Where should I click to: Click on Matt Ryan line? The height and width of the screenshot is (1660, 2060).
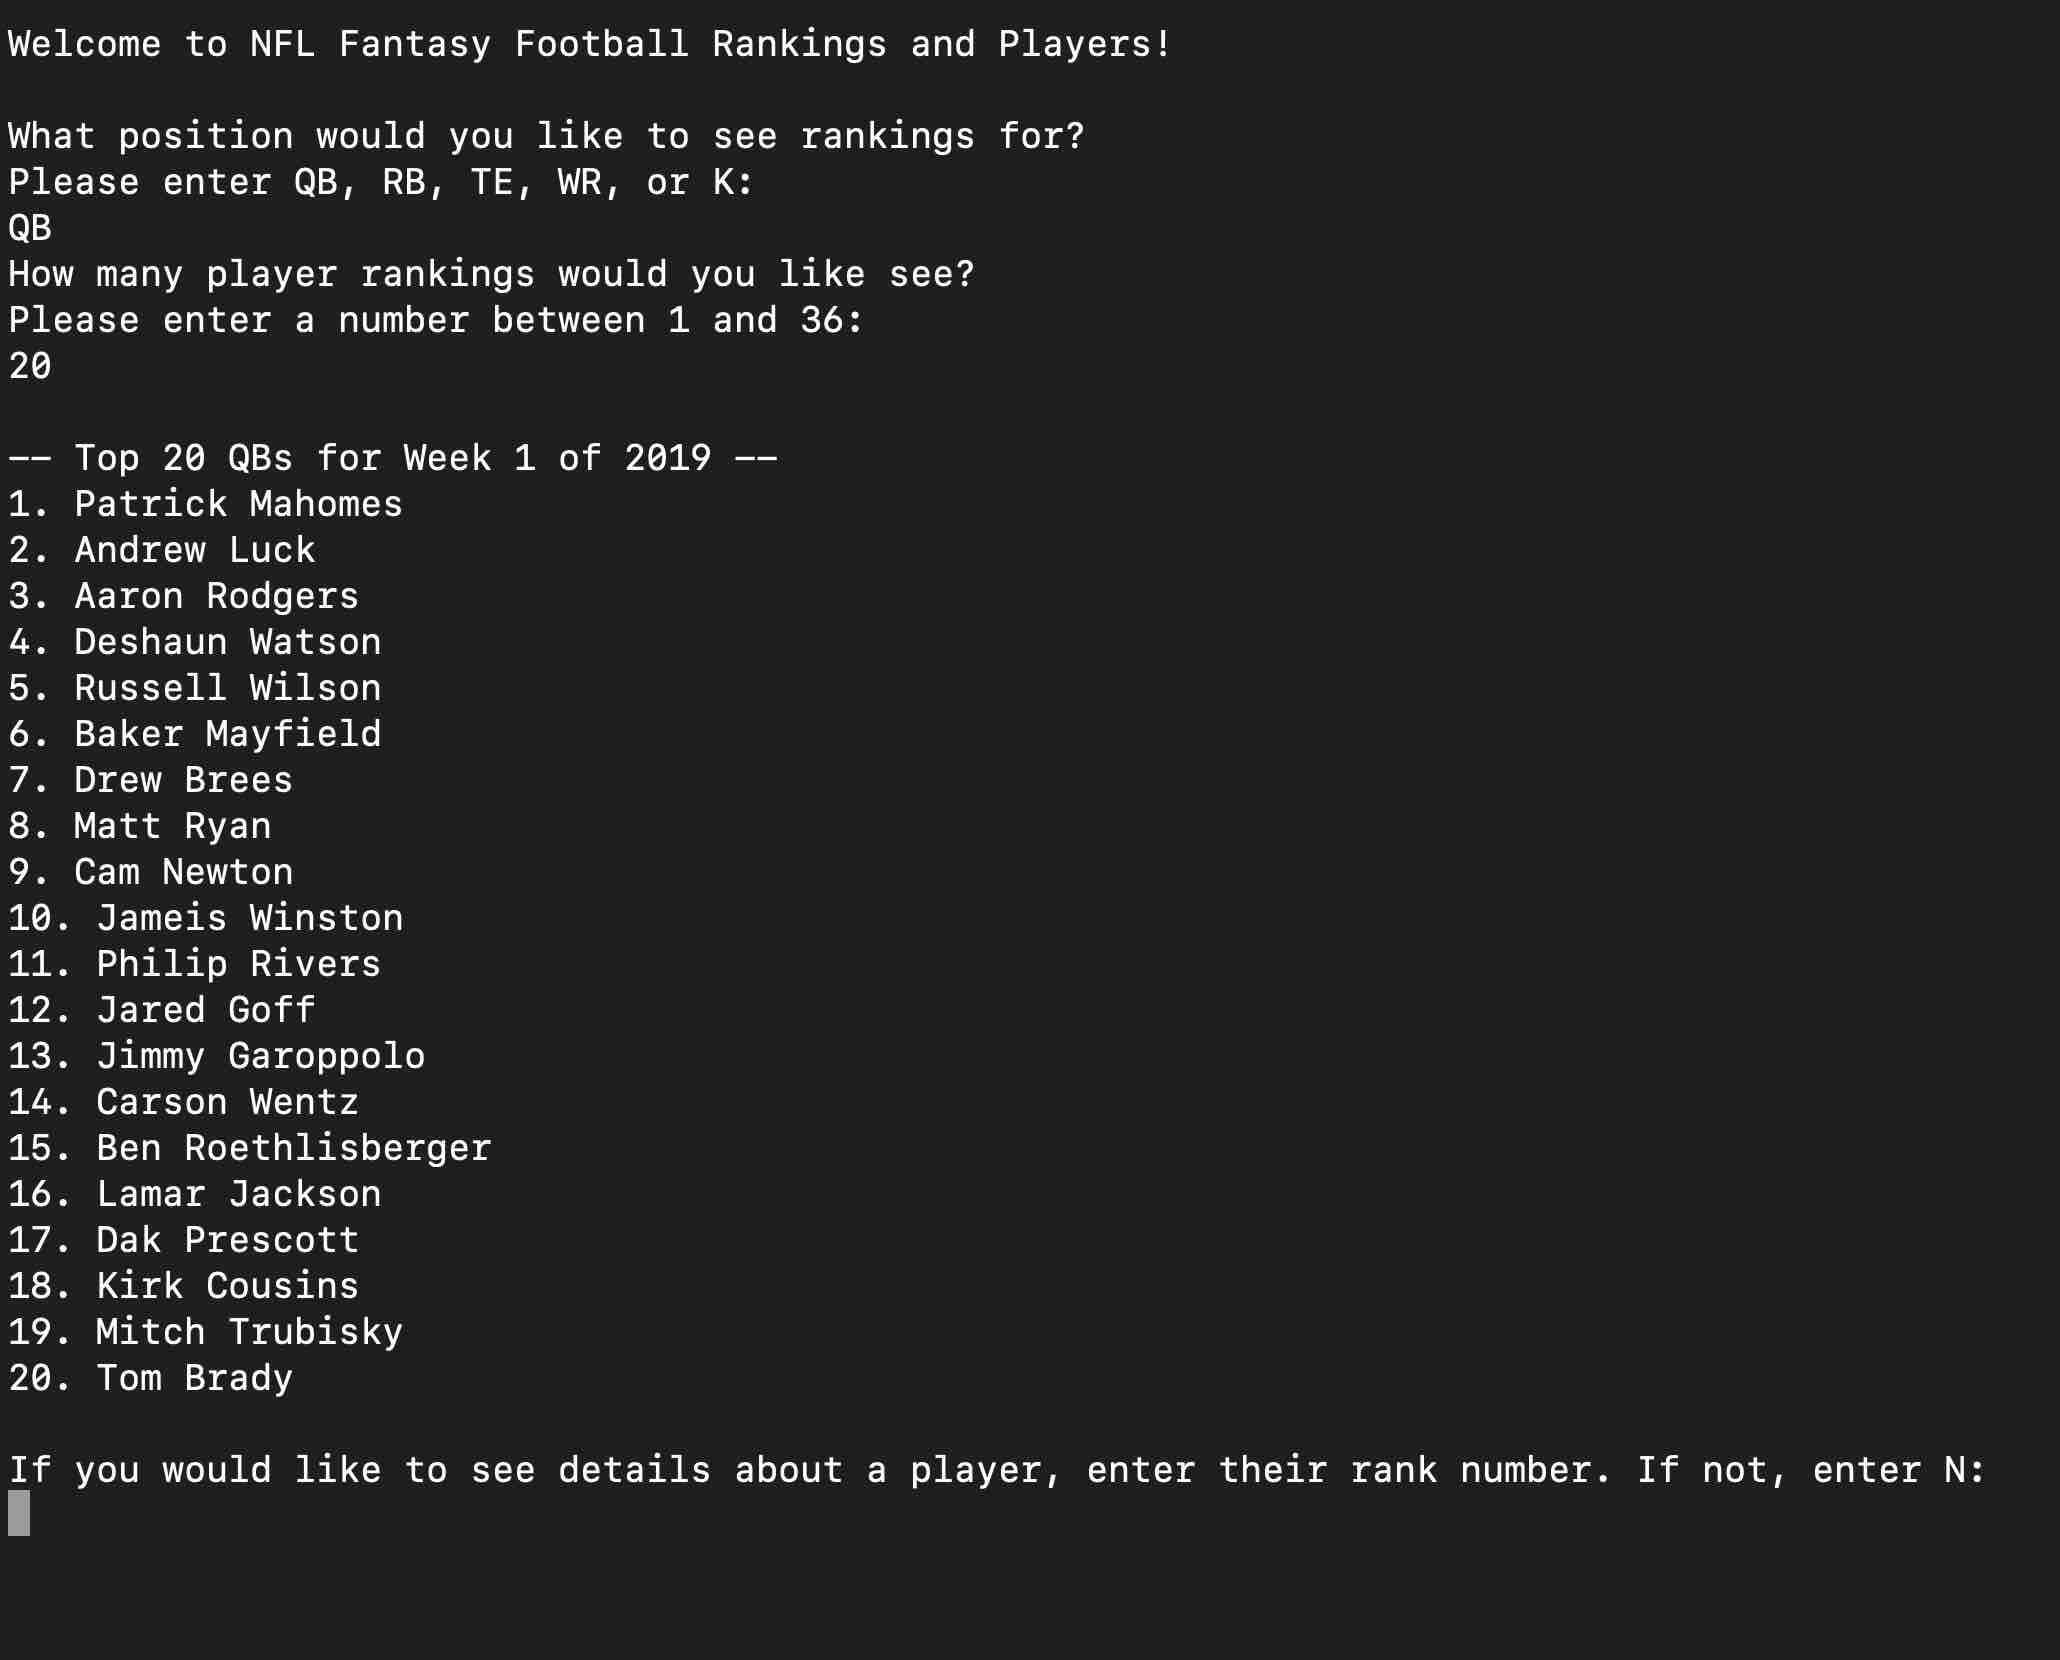139,826
